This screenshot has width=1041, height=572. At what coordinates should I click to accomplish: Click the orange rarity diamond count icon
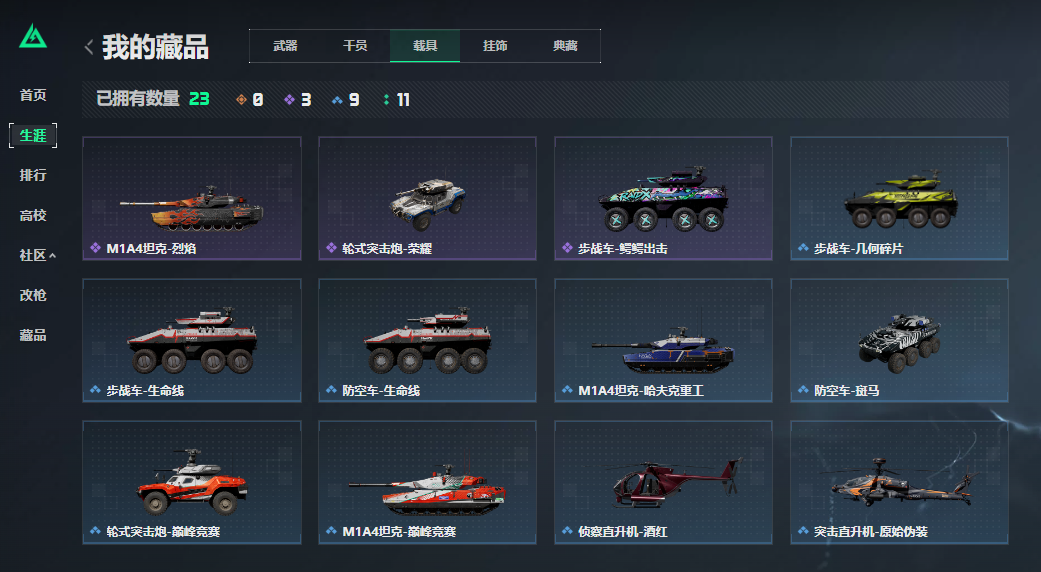[241, 100]
